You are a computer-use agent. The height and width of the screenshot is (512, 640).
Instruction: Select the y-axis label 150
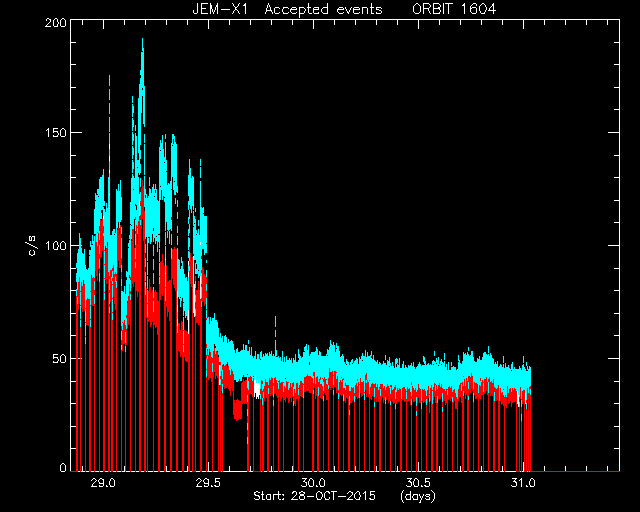(x=56, y=133)
